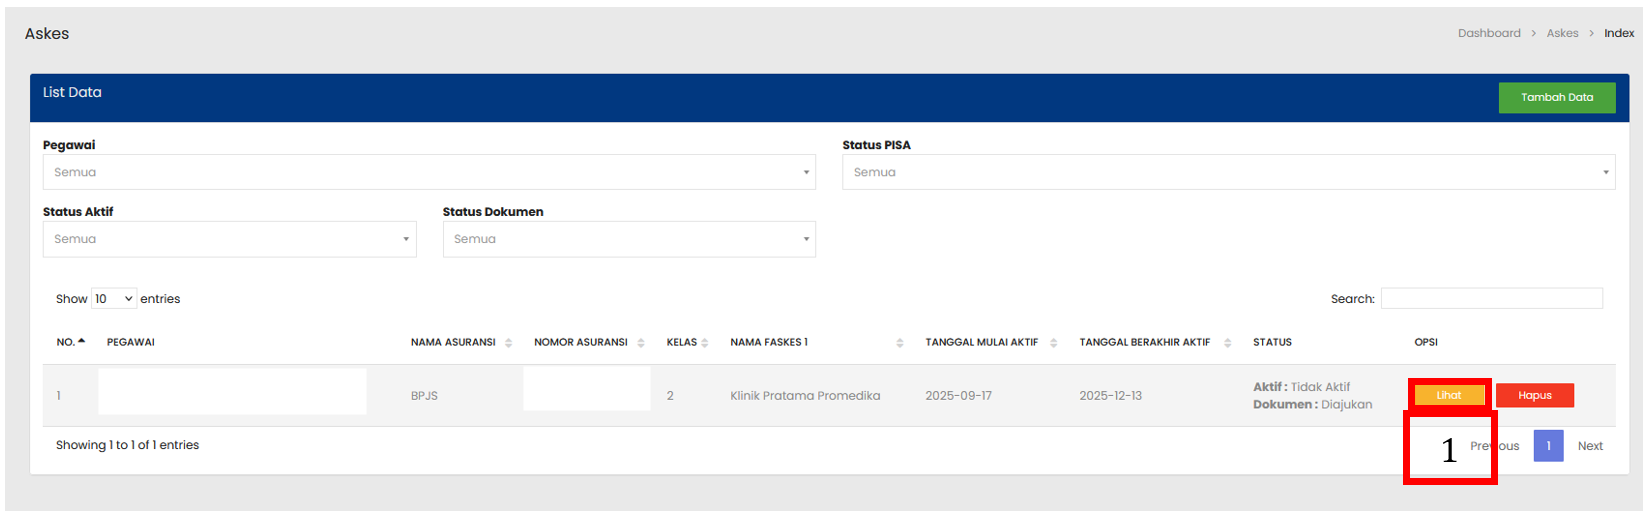Expand the Status Aktif dropdown
This screenshot has width=1650, height=525.
click(229, 239)
